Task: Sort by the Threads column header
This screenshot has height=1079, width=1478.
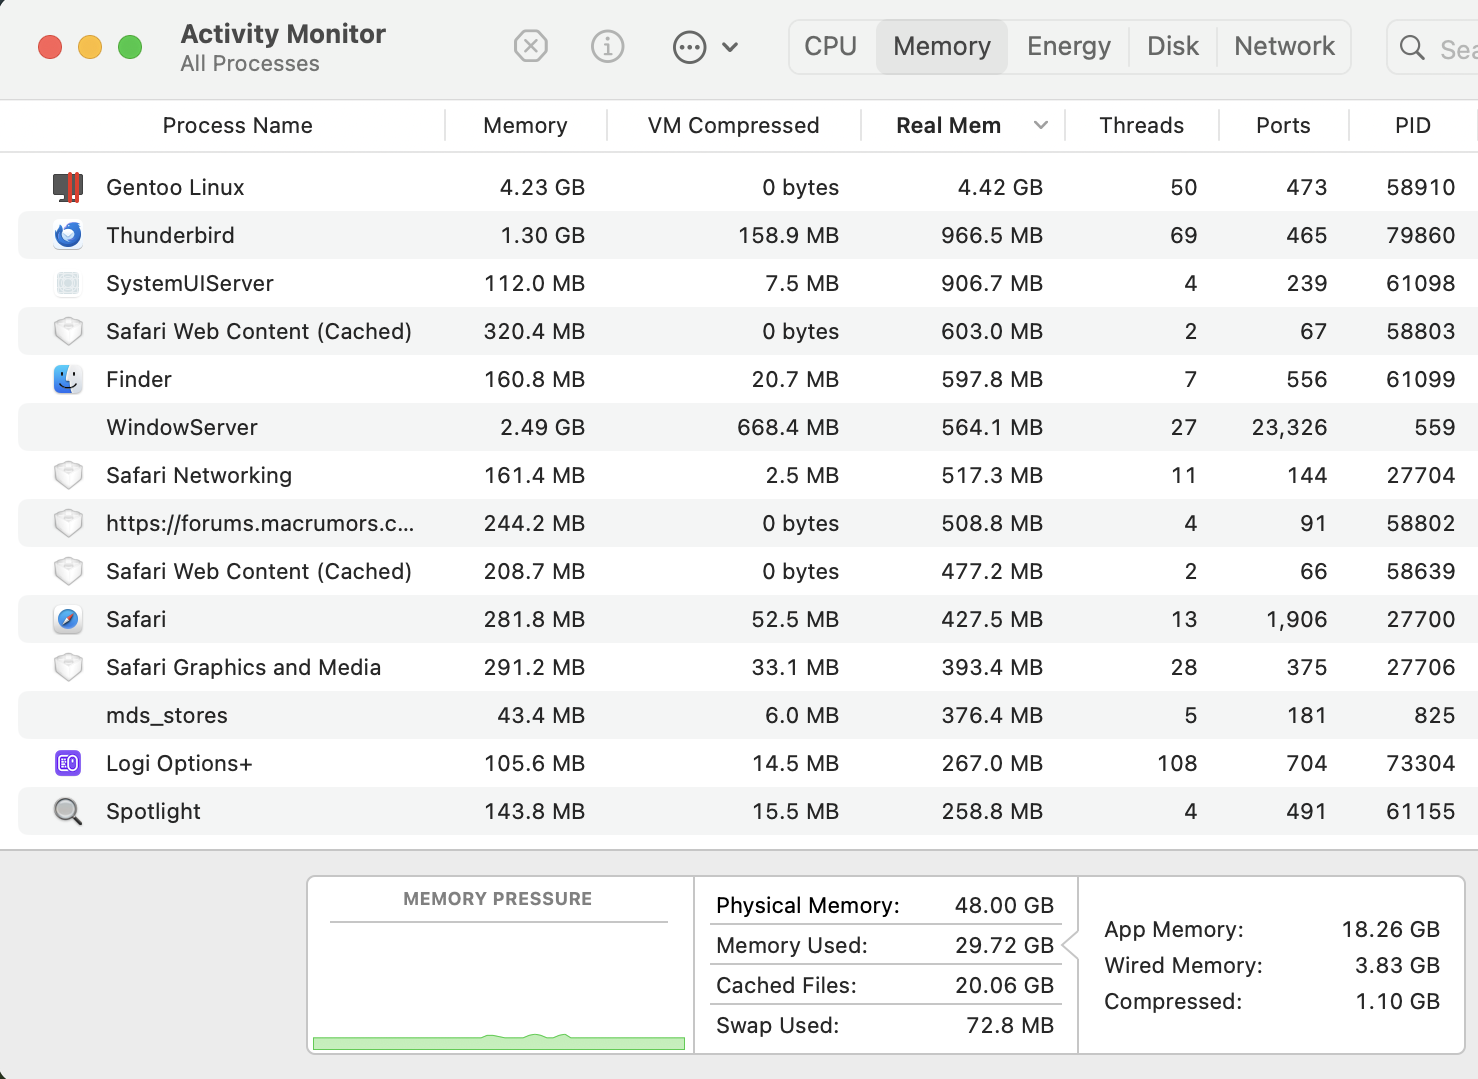Action: click(x=1141, y=125)
